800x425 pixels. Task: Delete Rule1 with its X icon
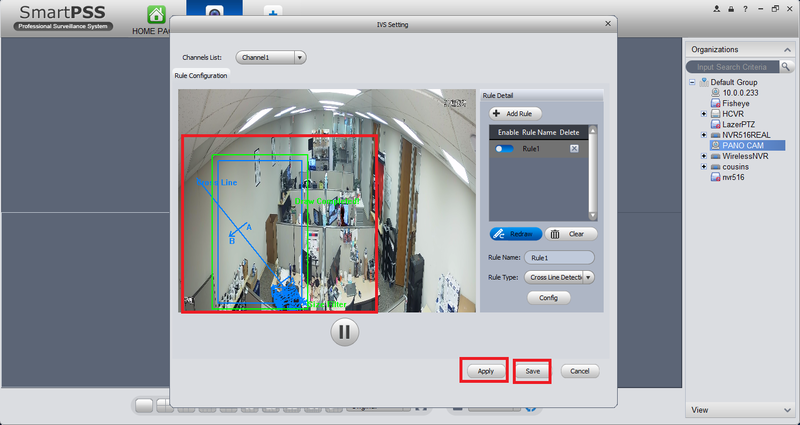pyautogui.click(x=574, y=148)
